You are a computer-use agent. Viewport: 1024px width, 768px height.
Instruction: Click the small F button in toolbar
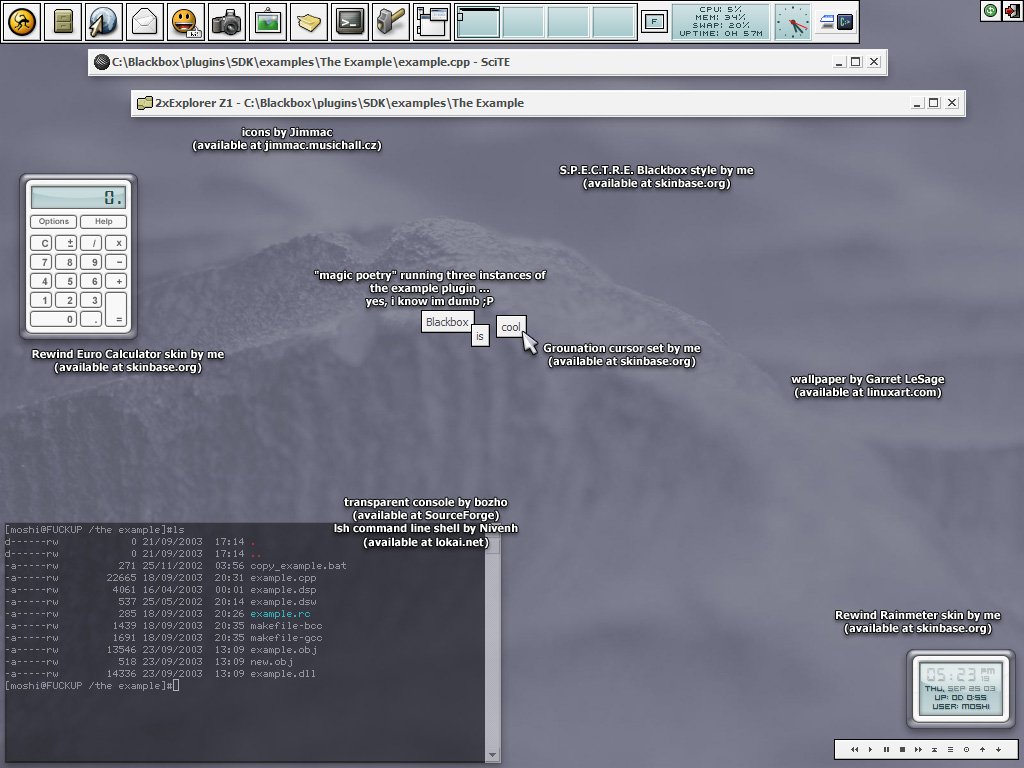coord(654,22)
